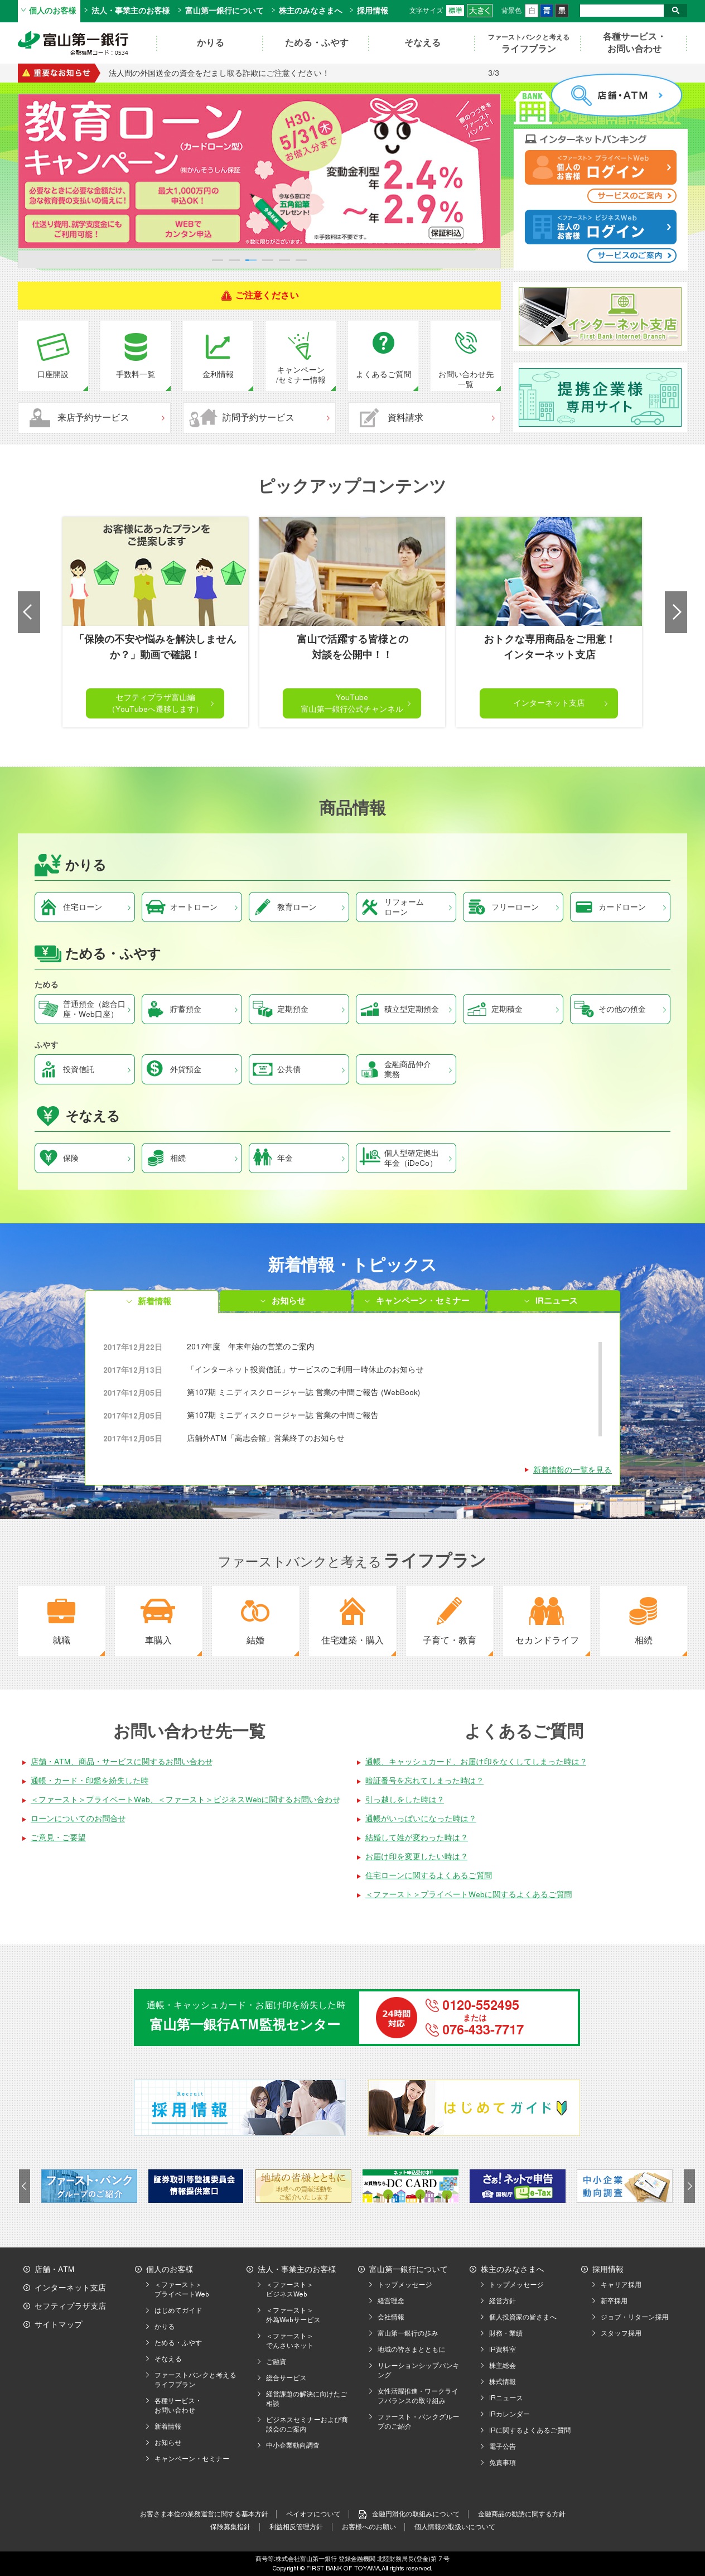This screenshot has height=2576, width=705.
Task: Expand the ためる・ふやす navigation menu
Action: [x=316, y=43]
